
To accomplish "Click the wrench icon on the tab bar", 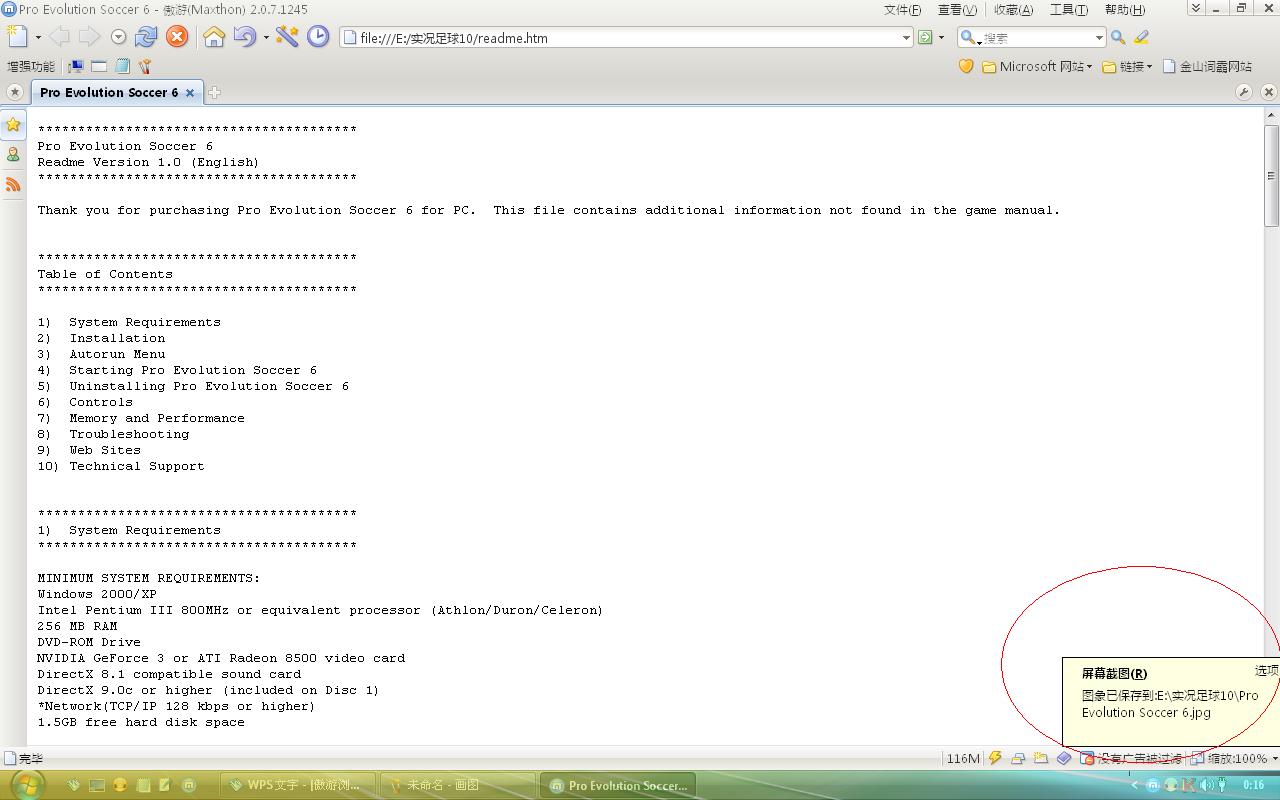I will point(1244,92).
